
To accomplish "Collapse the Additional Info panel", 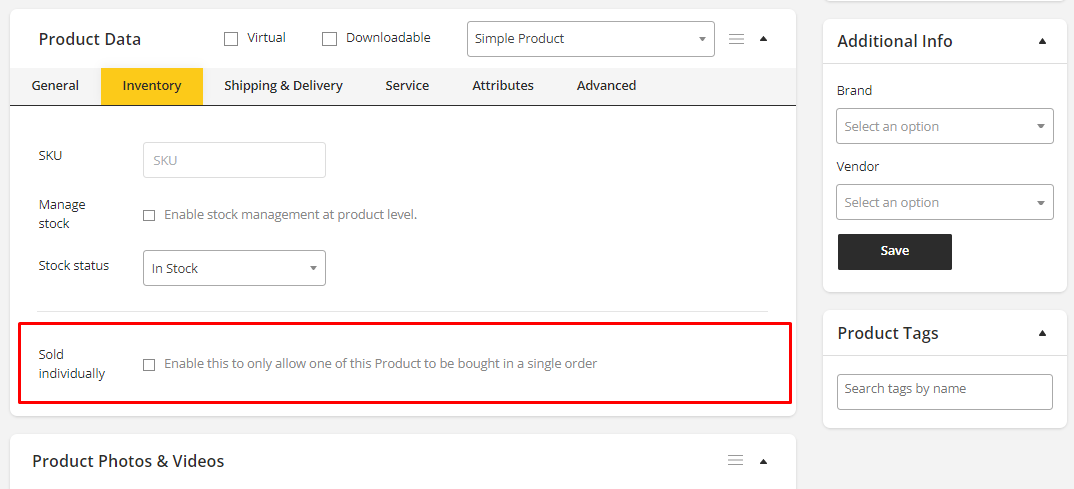I will pyautogui.click(x=1042, y=41).
